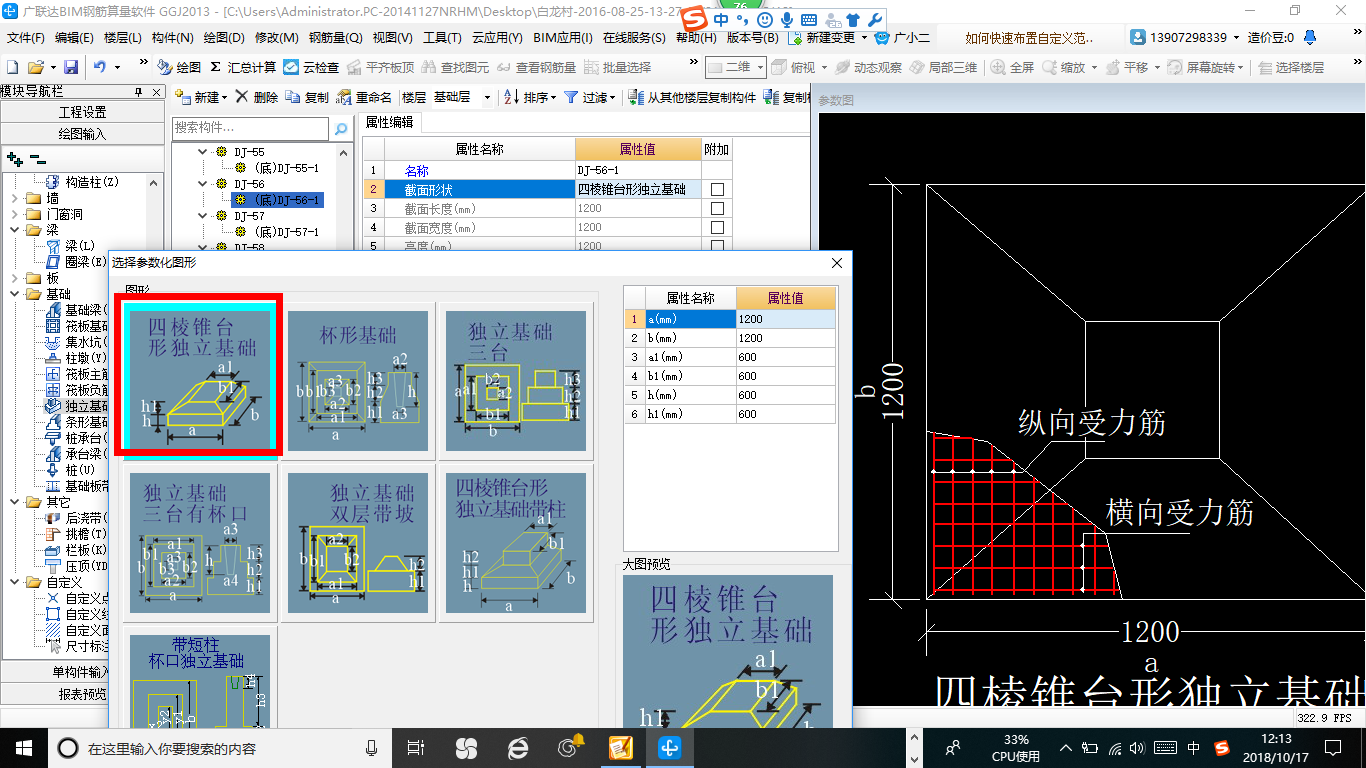This screenshot has width=1366, height=768.
Task: Click the 过滤 filter button
Action: 588,97
